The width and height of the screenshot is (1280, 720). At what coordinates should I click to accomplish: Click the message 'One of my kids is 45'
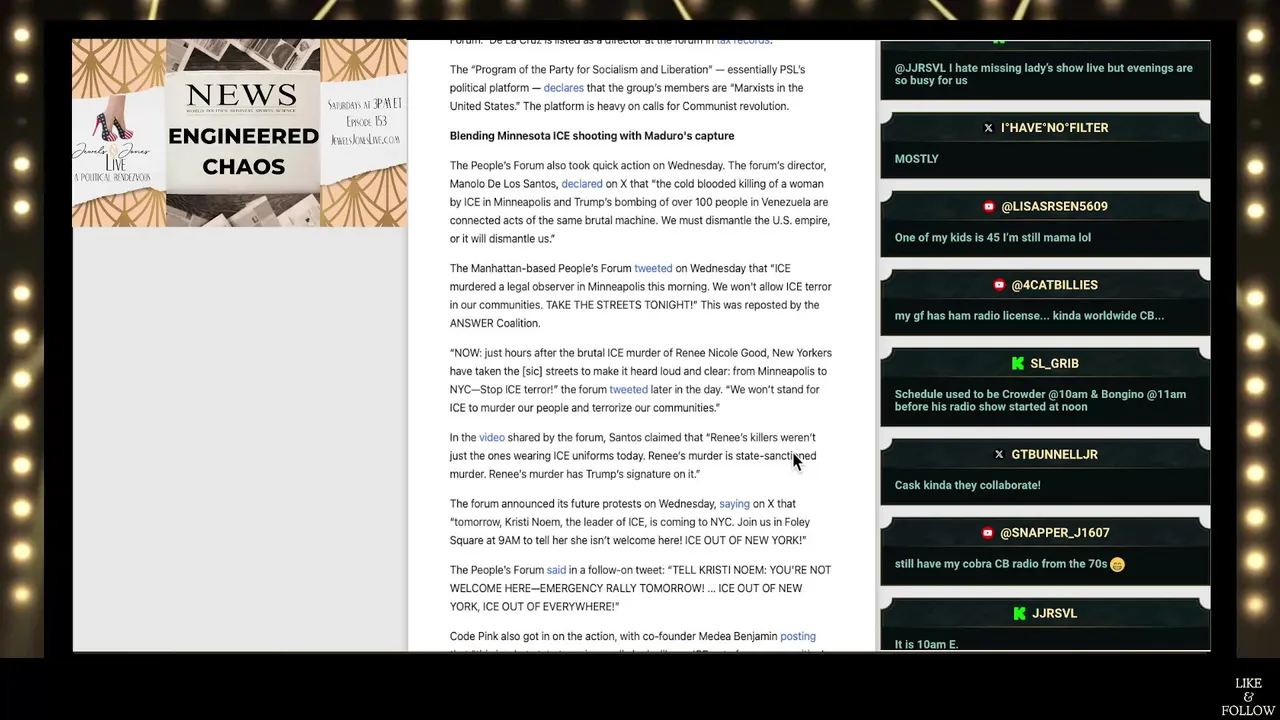[x=993, y=238]
